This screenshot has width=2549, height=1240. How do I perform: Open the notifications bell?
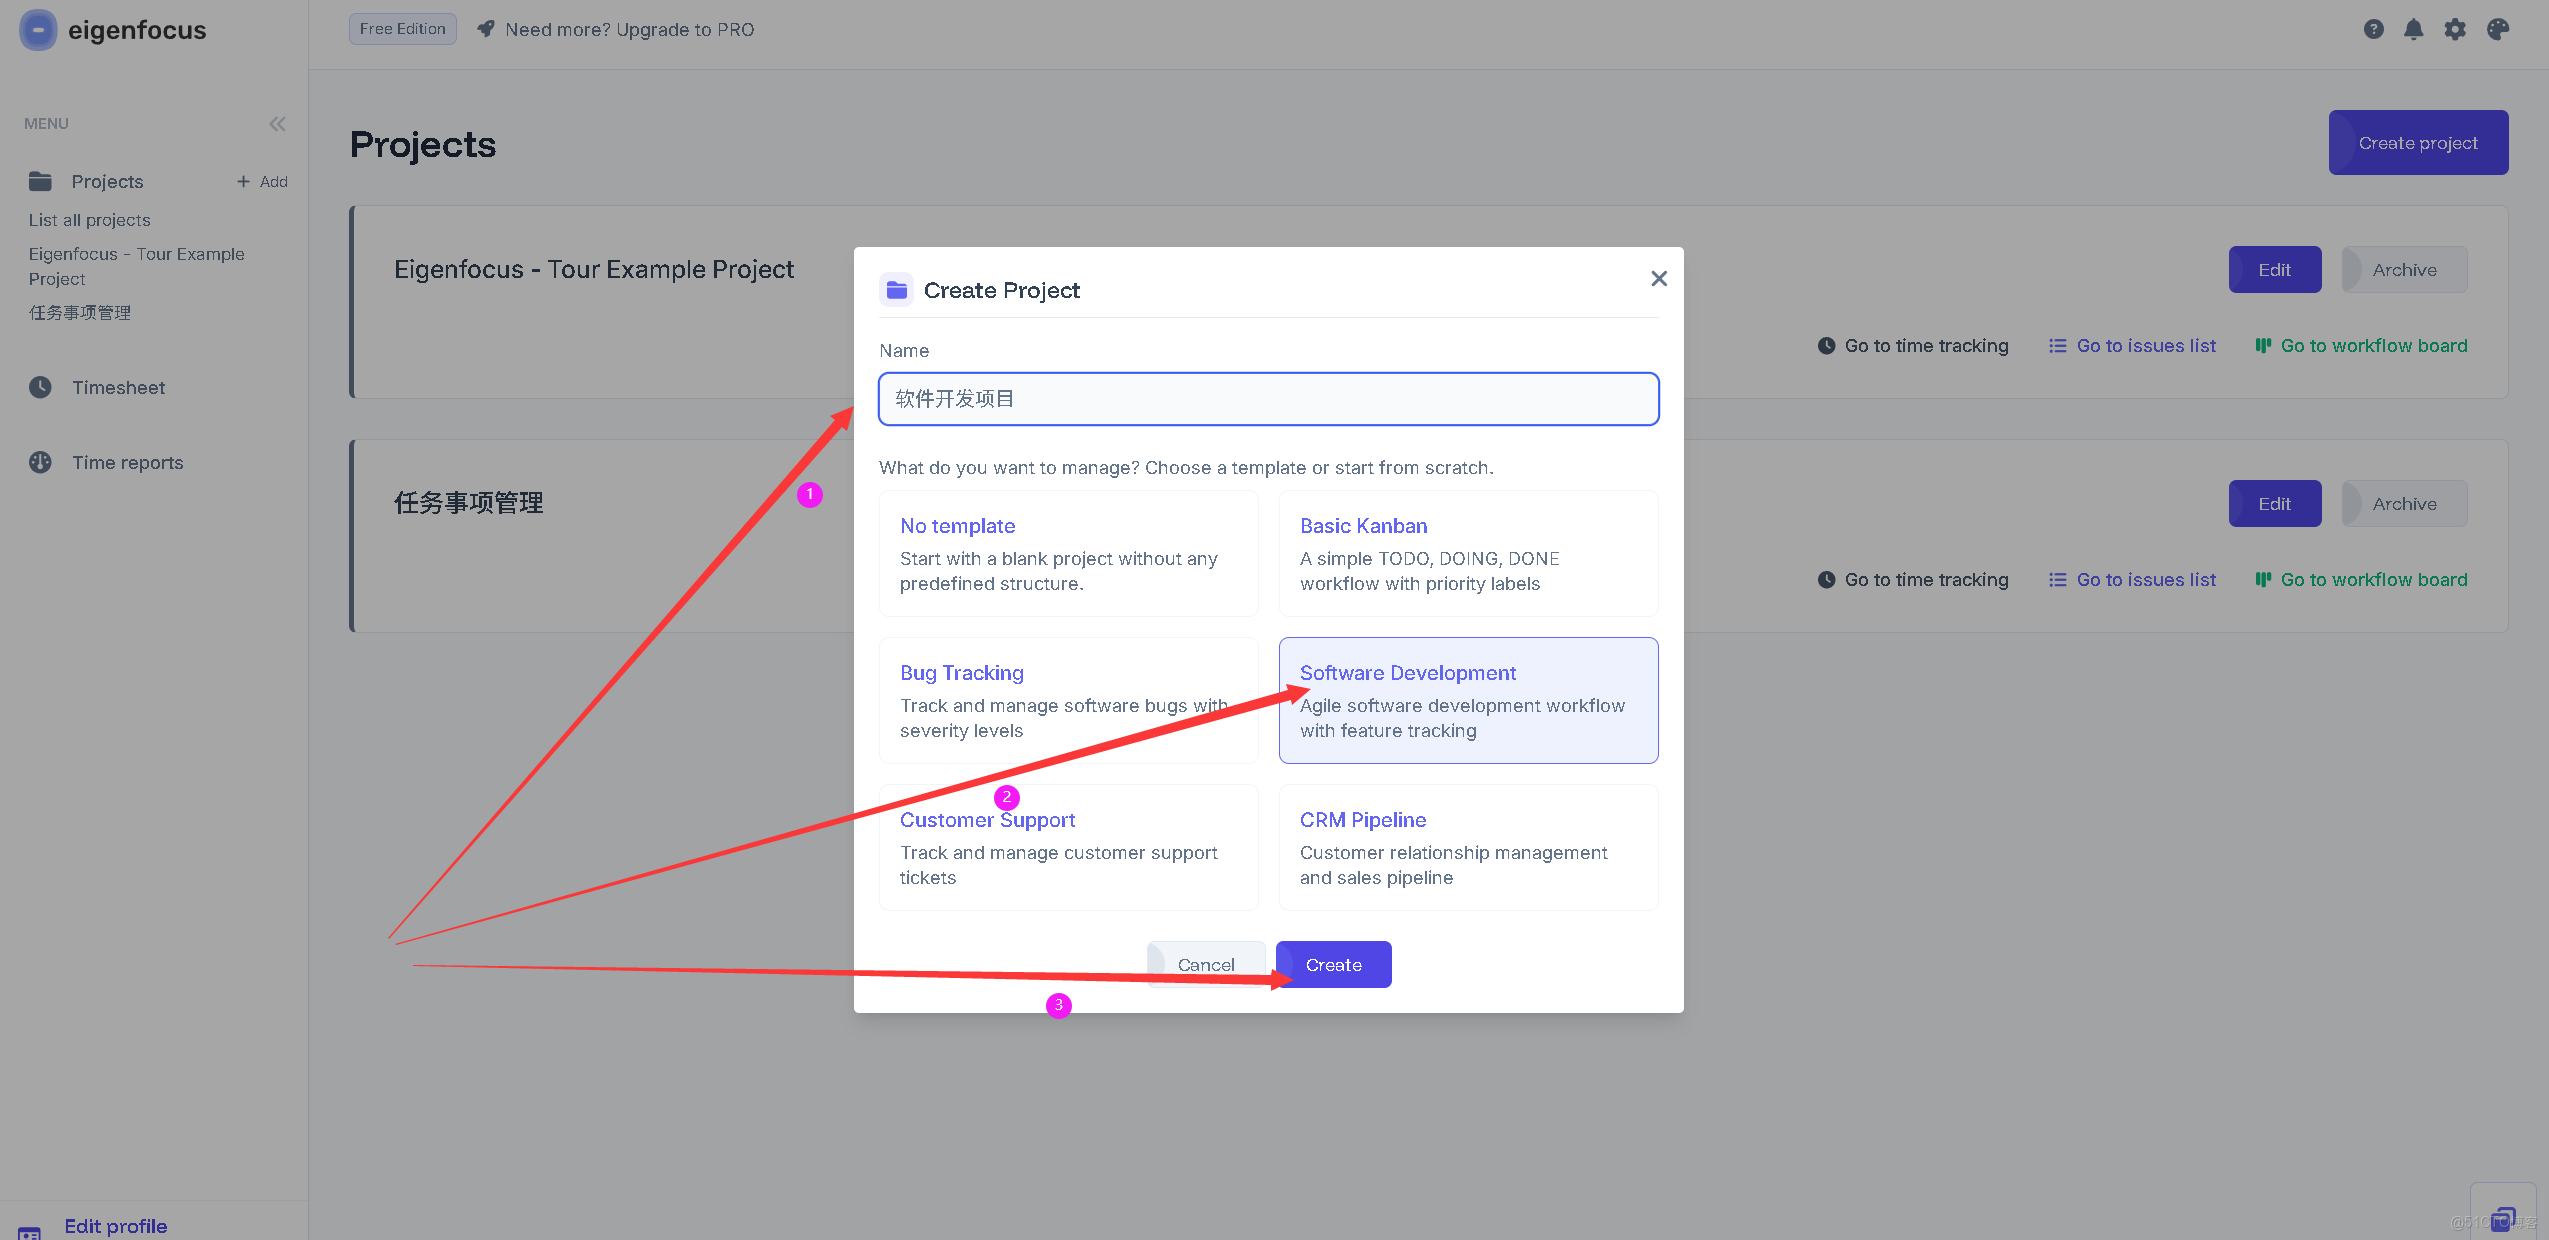click(2413, 30)
